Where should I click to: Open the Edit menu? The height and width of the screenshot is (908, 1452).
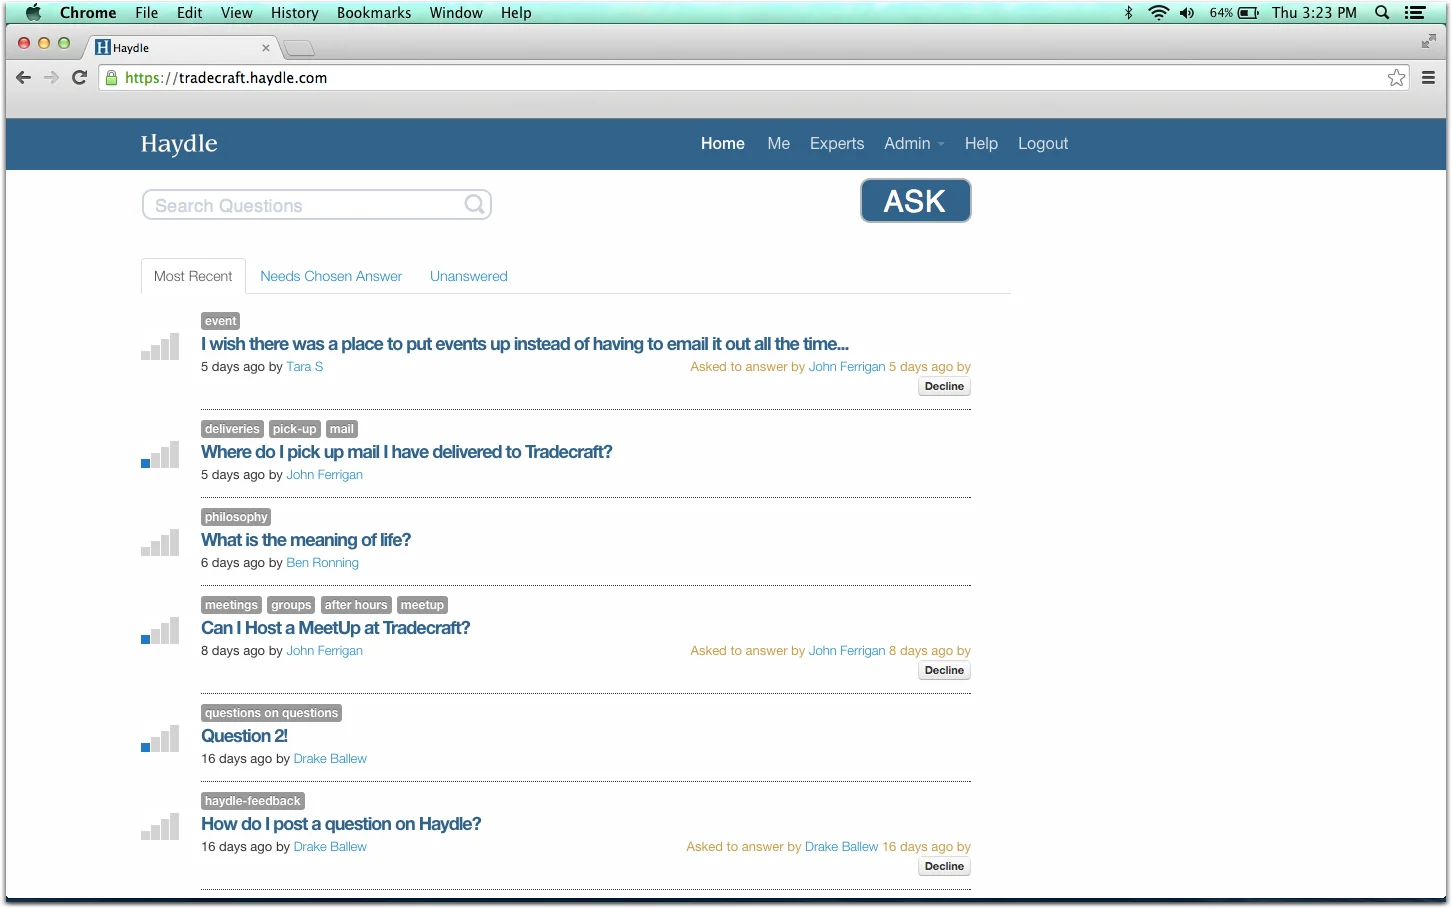coord(190,13)
